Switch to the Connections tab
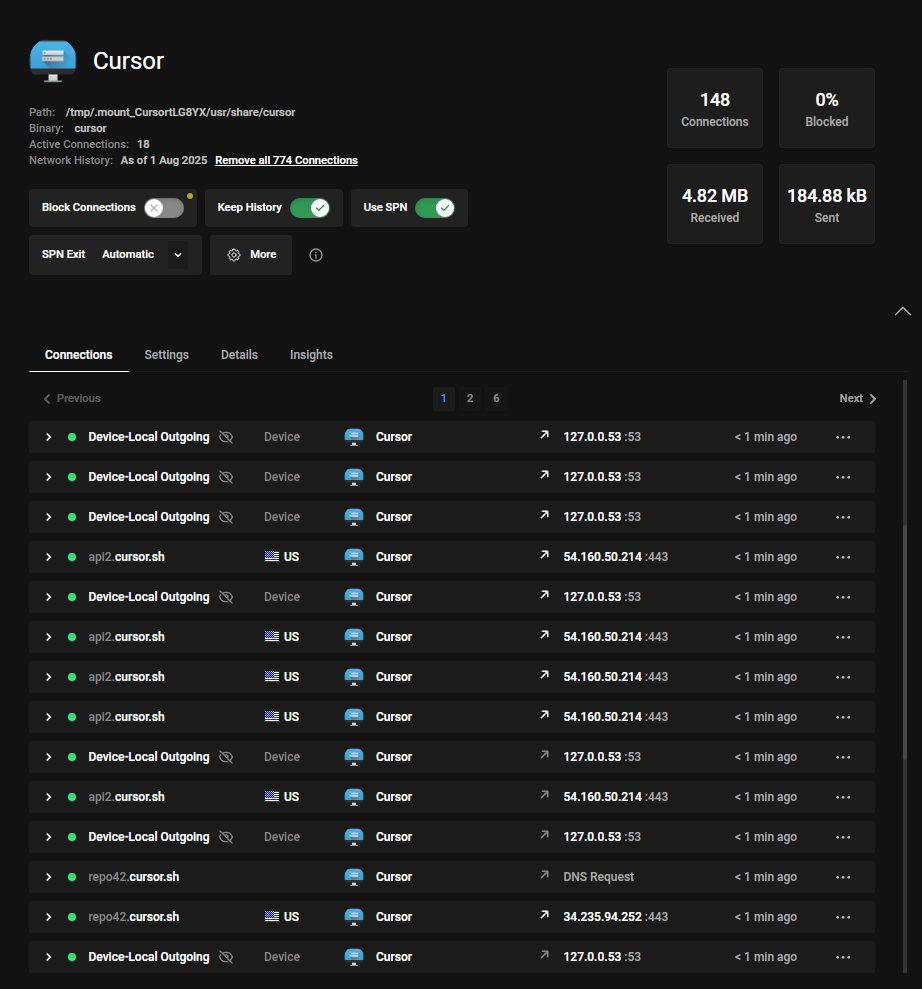Screen dimensions: 922x989 79,354
